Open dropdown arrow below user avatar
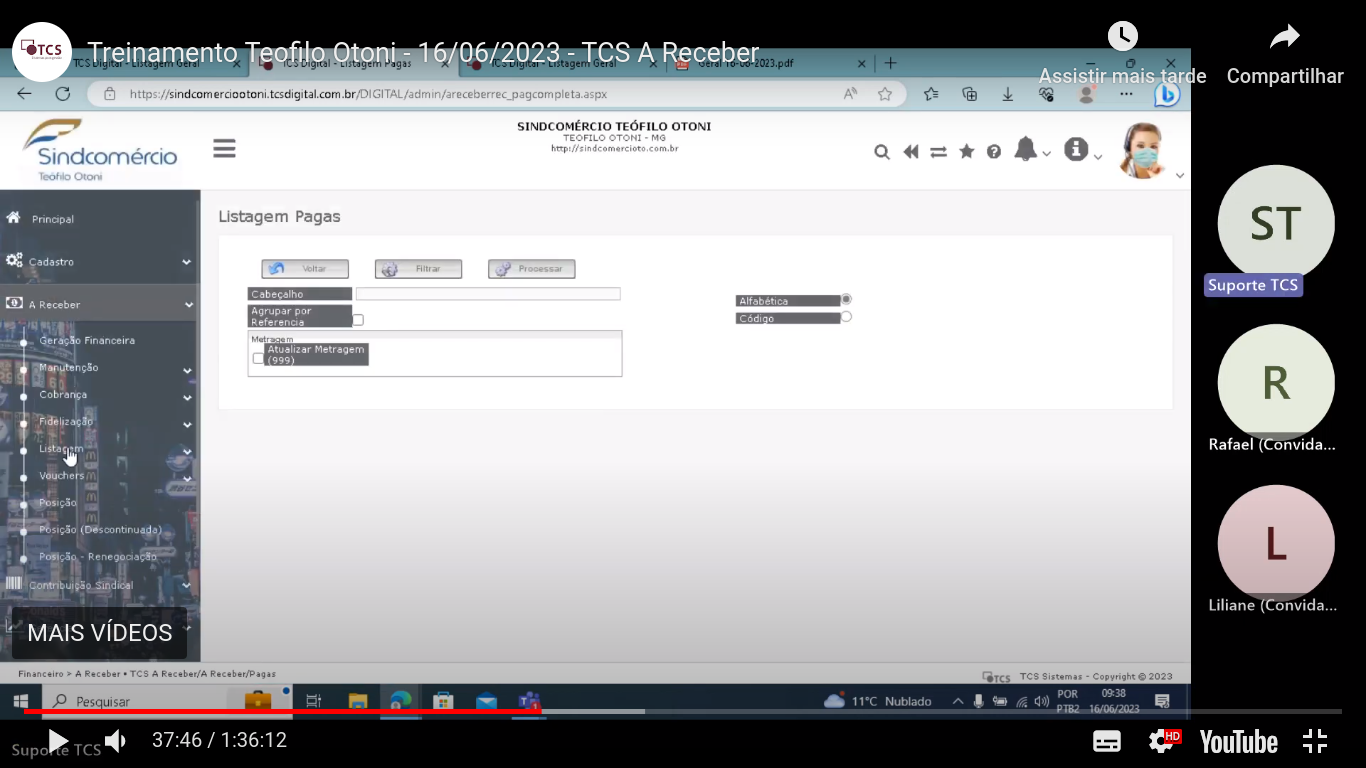Screen dimensions: 1366x768 [x=1180, y=176]
